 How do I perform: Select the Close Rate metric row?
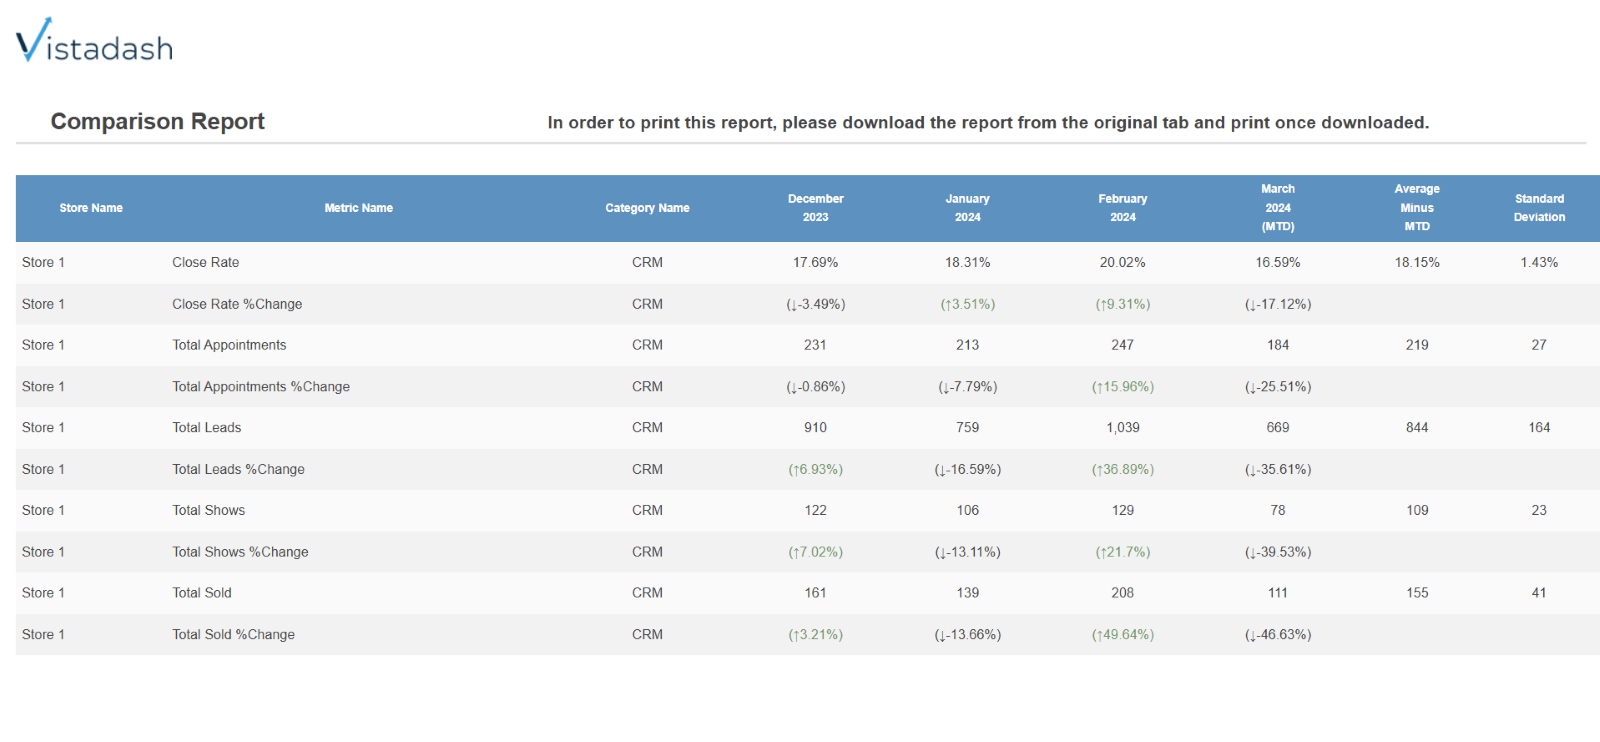tap(808, 263)
